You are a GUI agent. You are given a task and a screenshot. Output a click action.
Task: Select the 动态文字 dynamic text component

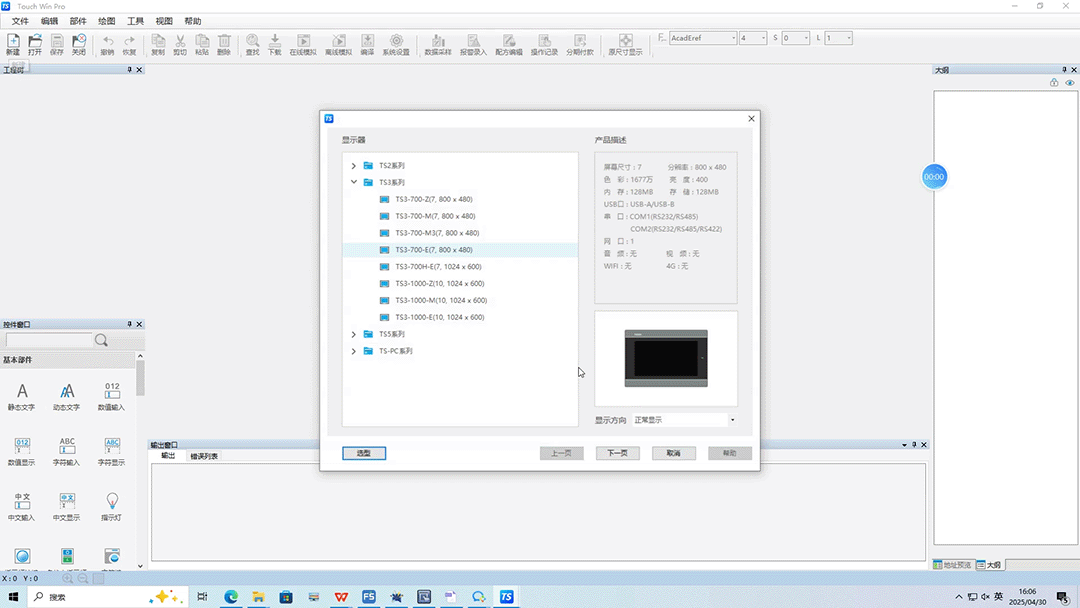click(67, 397)
